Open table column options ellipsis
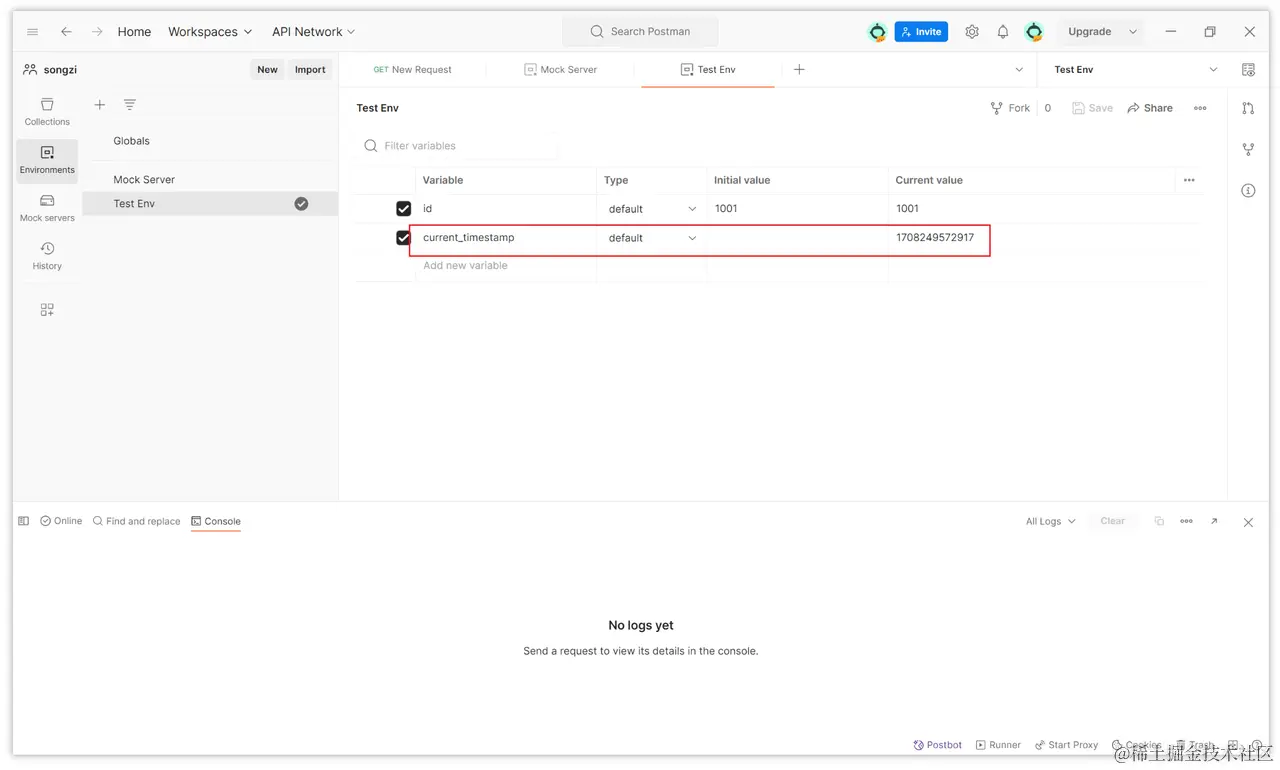Screen dimensions: 1280x770 coord(1189,180)
